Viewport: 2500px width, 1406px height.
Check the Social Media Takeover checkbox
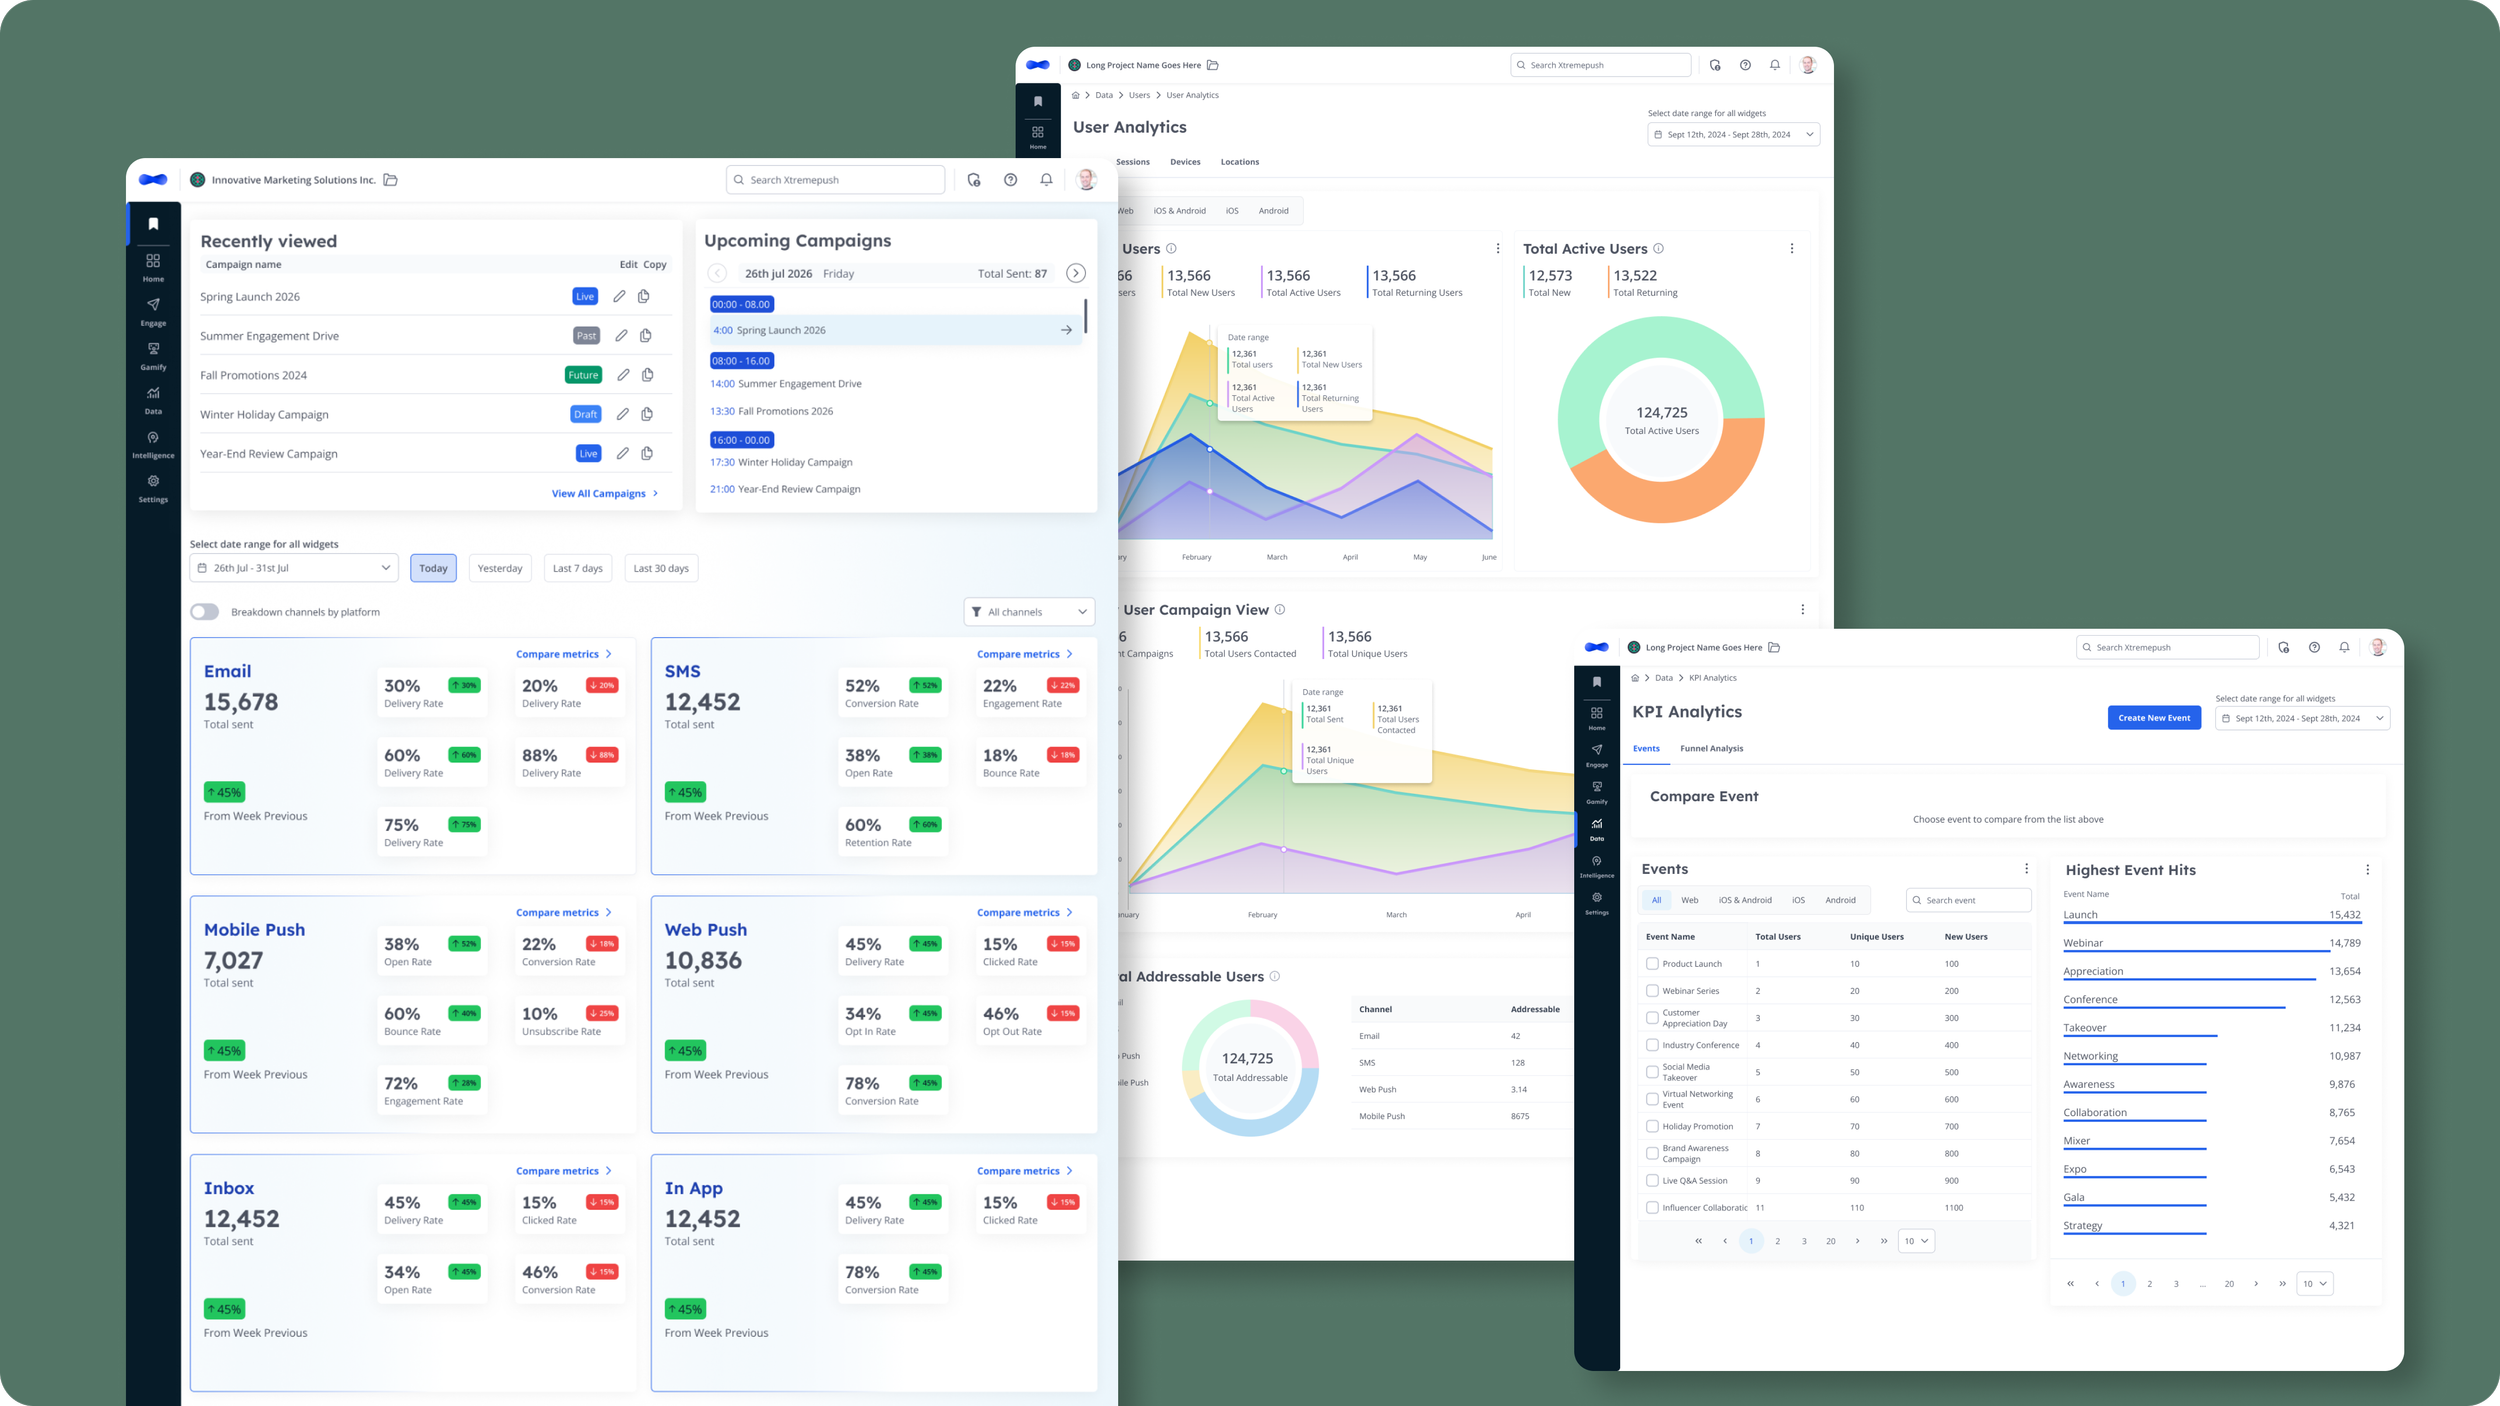pyautogui.click(x=1652, y=1072)
